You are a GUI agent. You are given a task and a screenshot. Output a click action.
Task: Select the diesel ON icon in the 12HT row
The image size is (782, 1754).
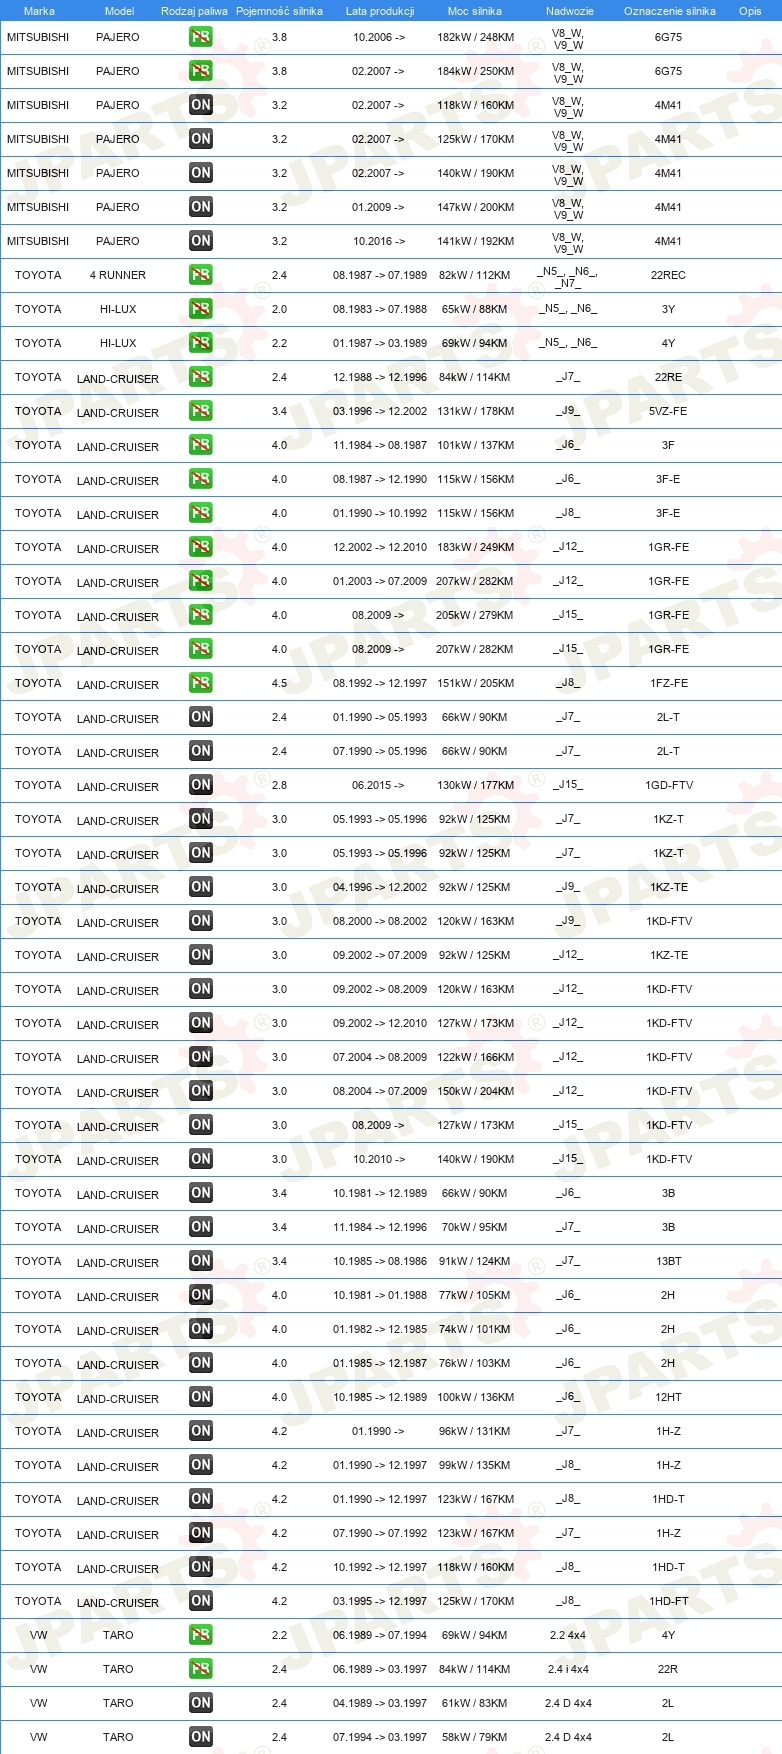[201, 1397]
